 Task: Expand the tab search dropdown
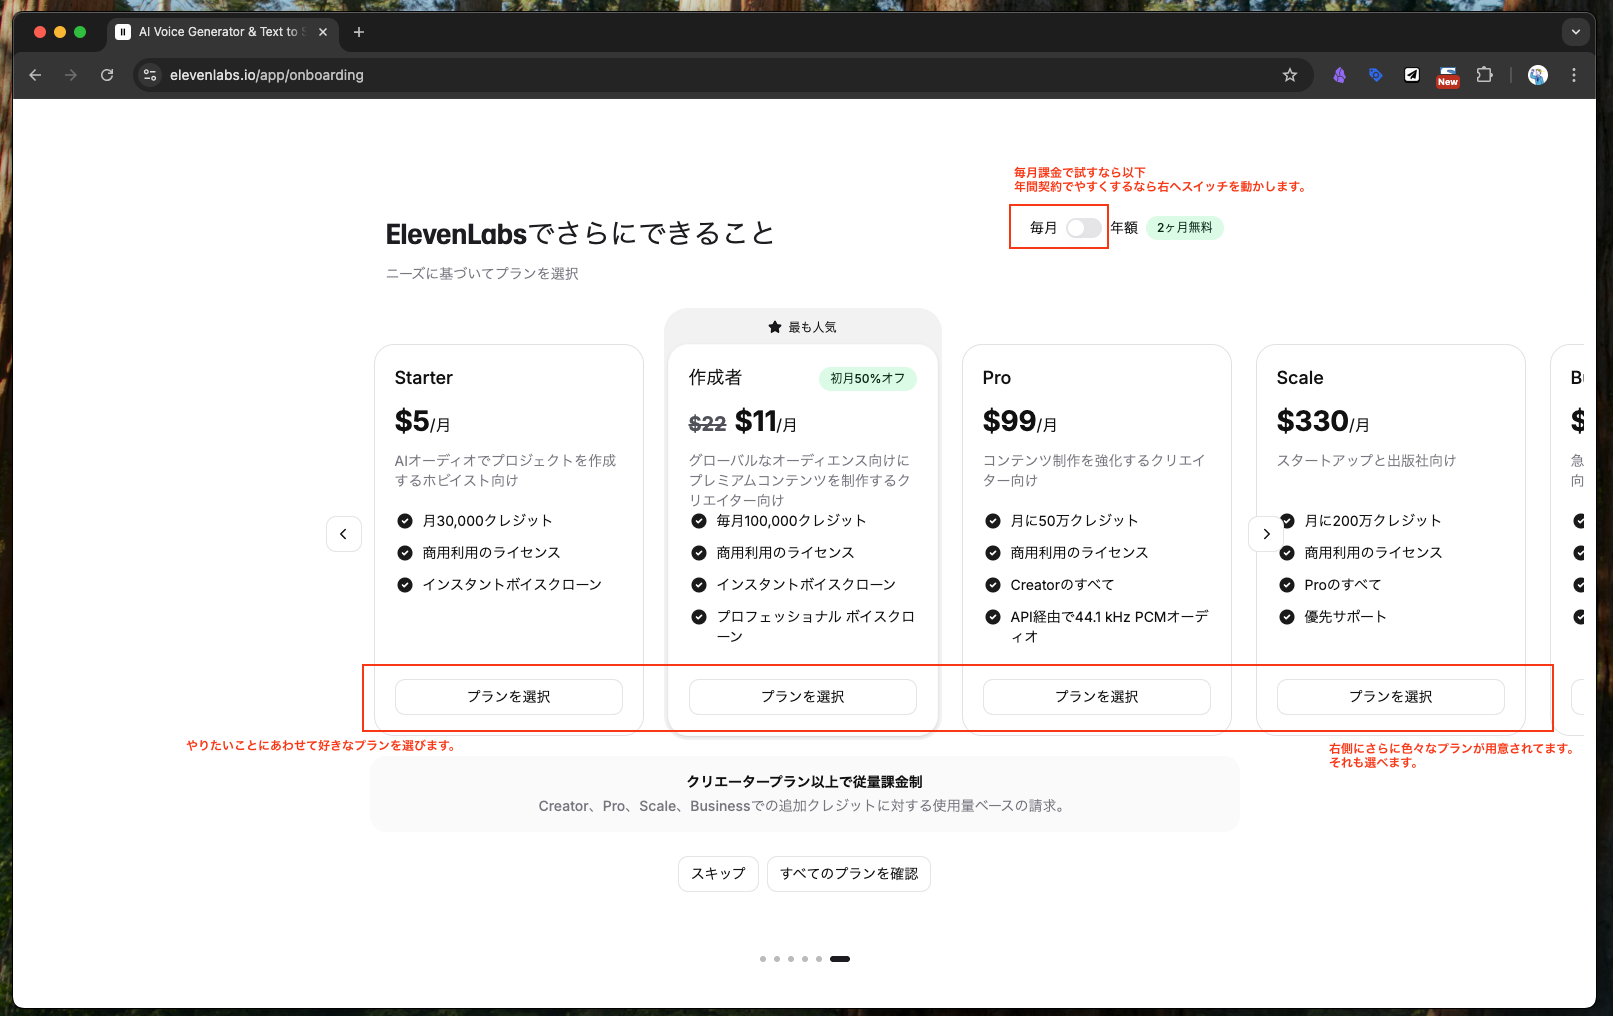click(1576, 32)
